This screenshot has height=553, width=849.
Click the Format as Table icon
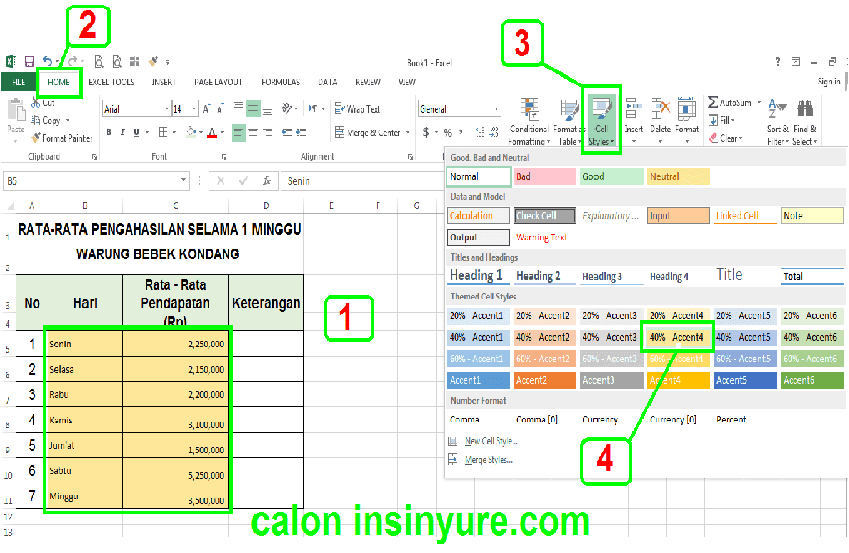click(569, 110)
